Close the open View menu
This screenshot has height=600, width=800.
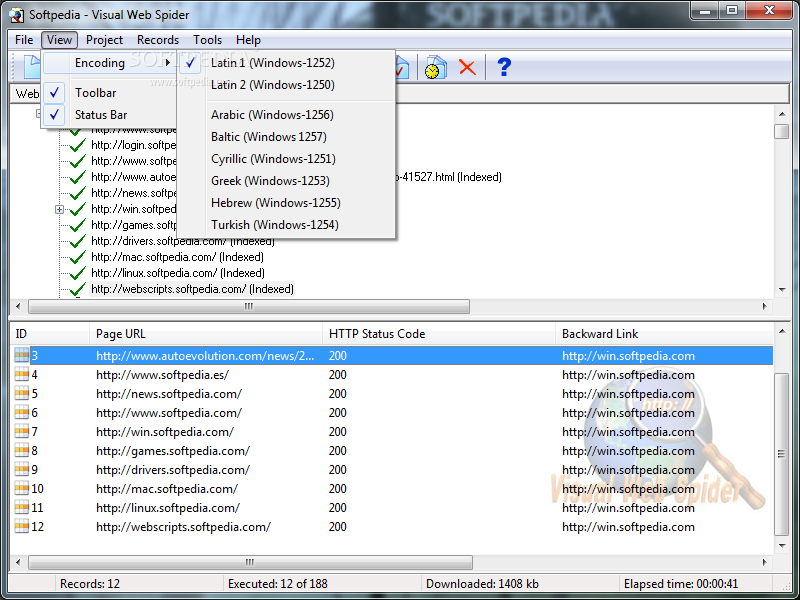coord(59,40)
